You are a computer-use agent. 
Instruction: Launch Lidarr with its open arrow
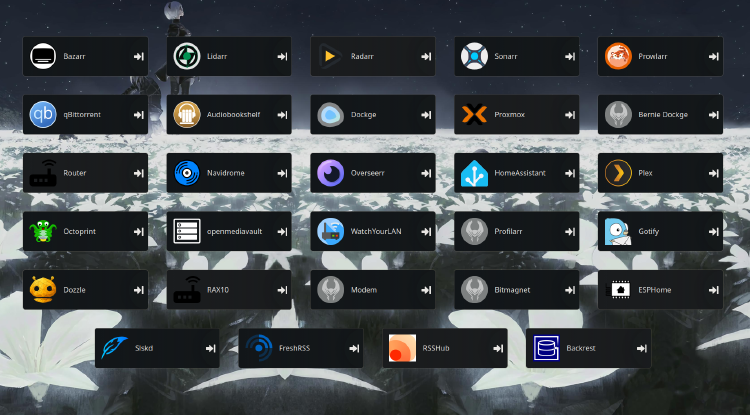point(282,56)
